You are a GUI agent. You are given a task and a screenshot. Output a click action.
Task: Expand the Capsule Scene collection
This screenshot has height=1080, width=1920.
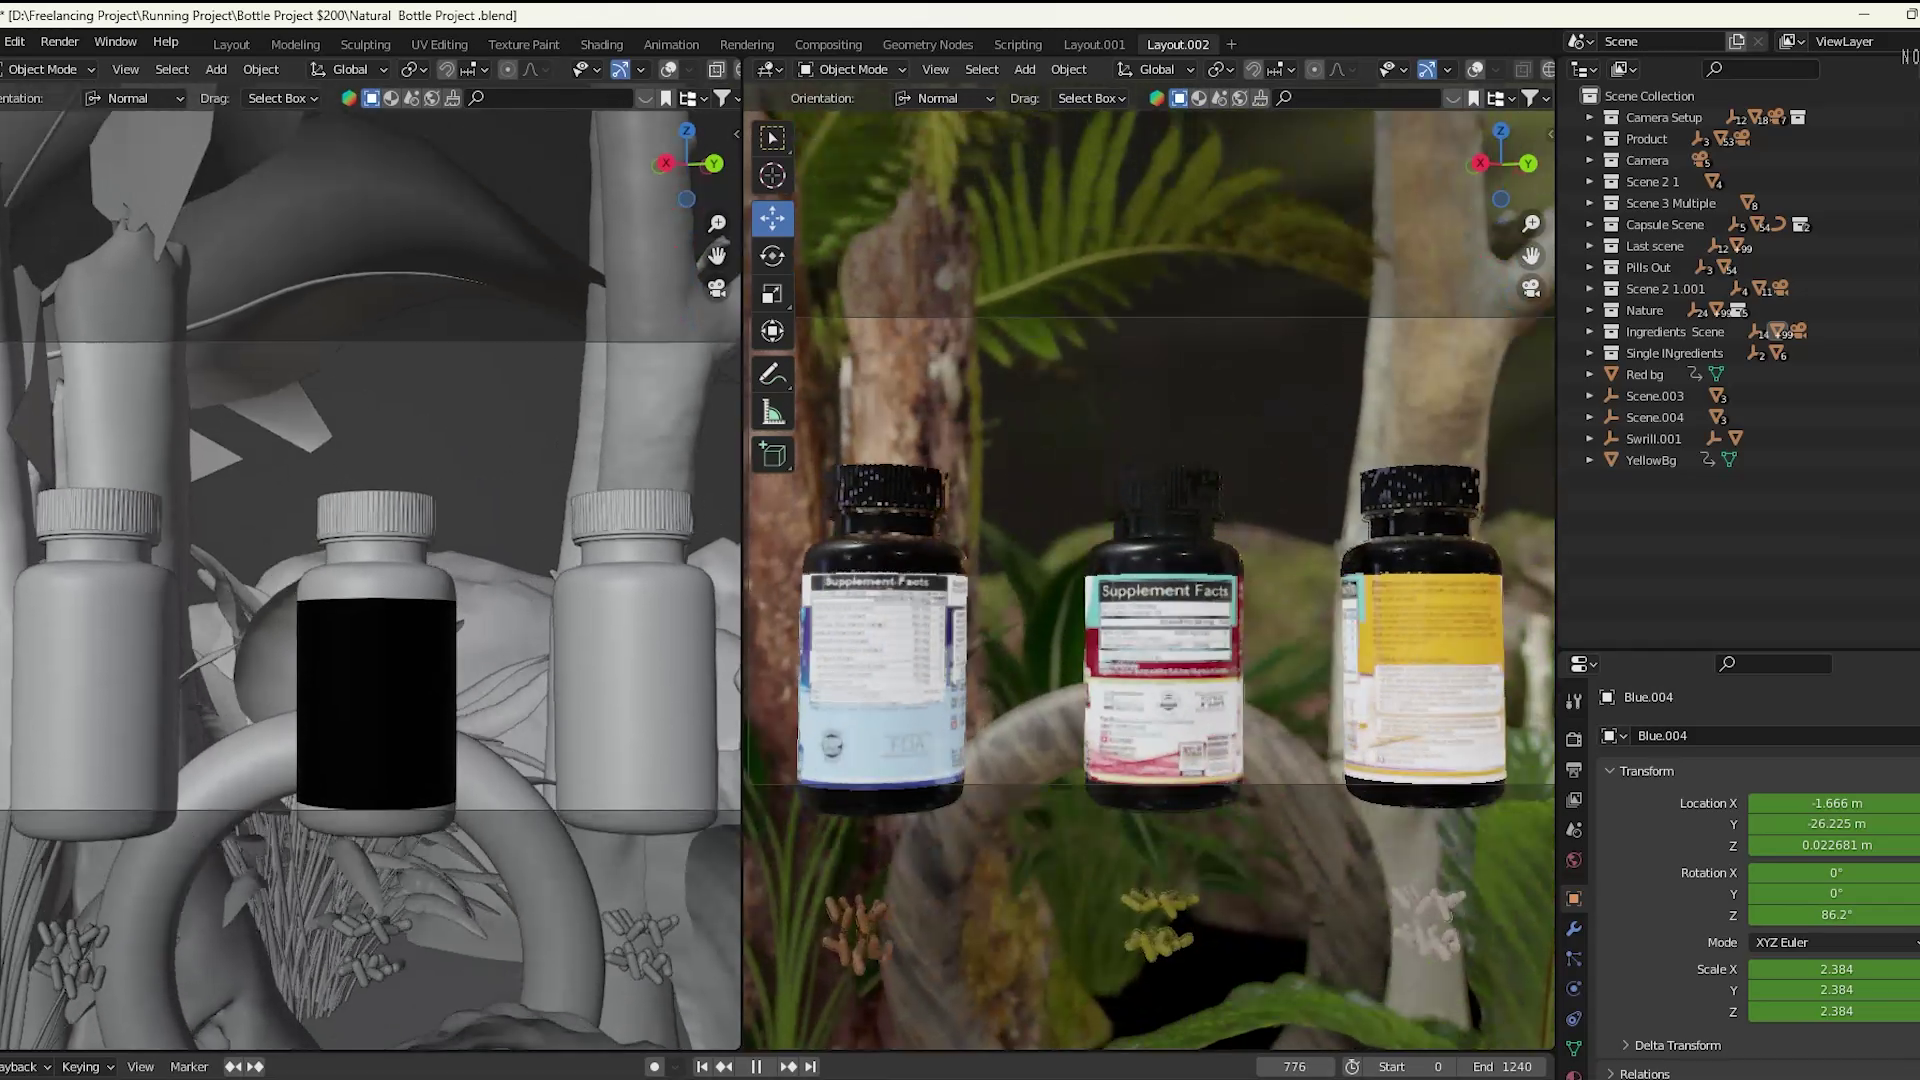(x=1590, y=224)
